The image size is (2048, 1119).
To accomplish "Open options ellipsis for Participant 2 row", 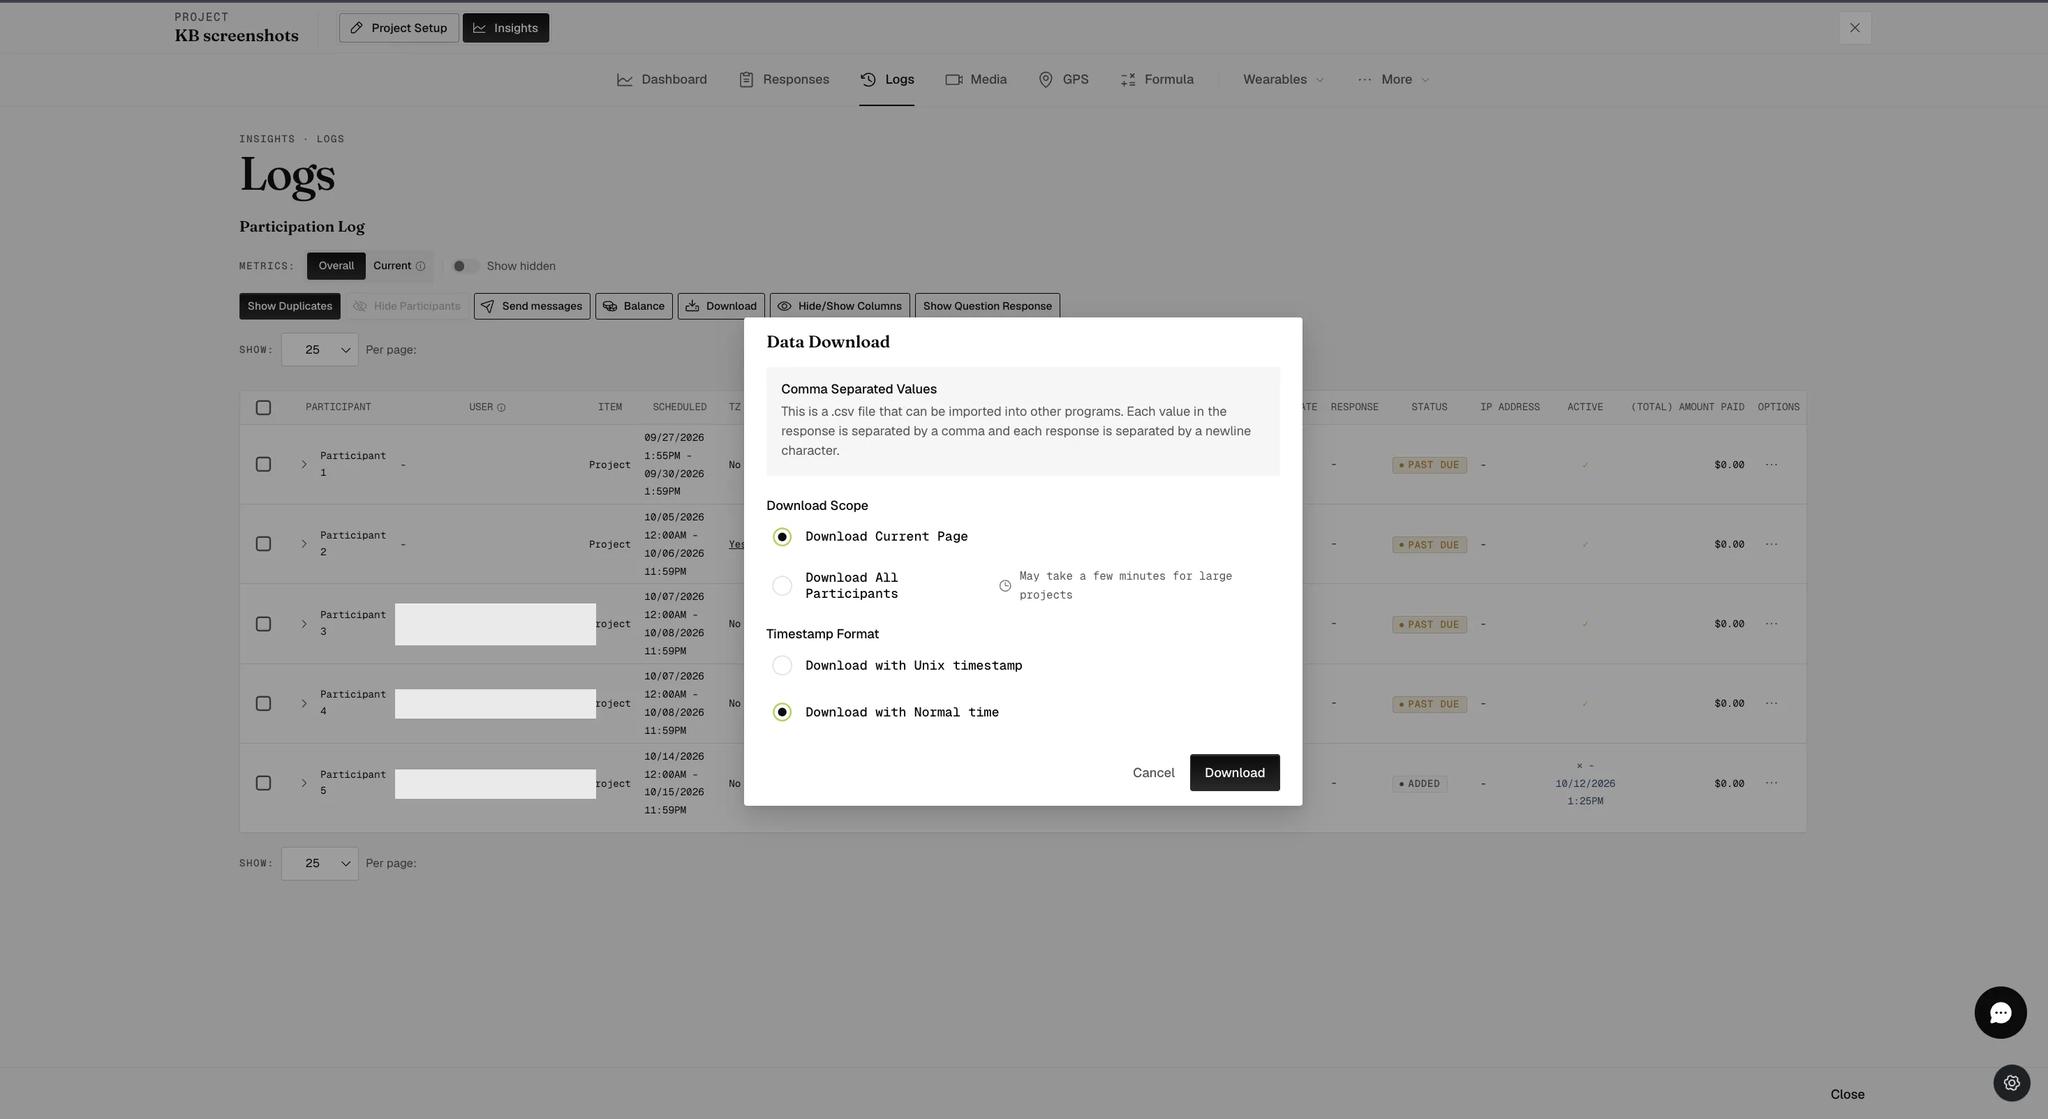I will (1771, 545).
